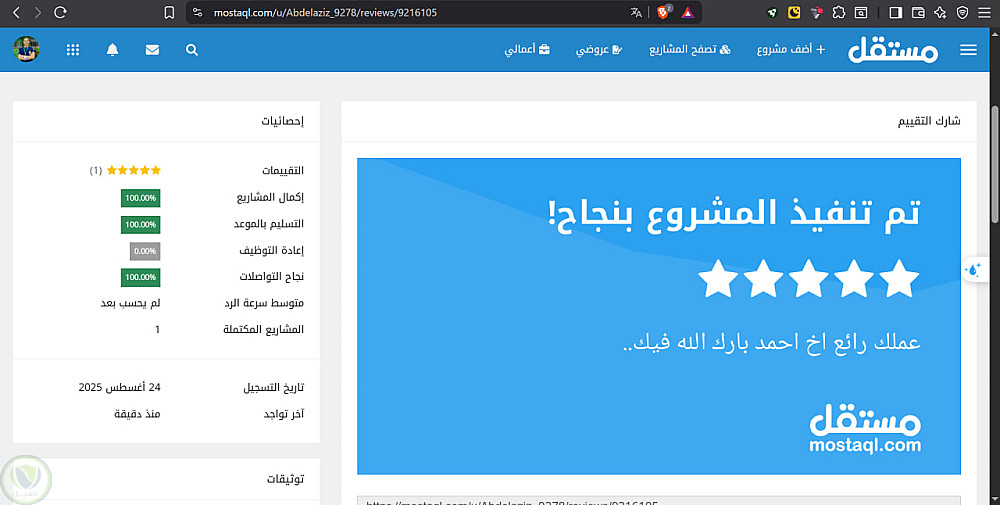This screenshot has height=505, width=1000.
Task: Click the آخر تواجد label
Action: [x=284, y=414]
